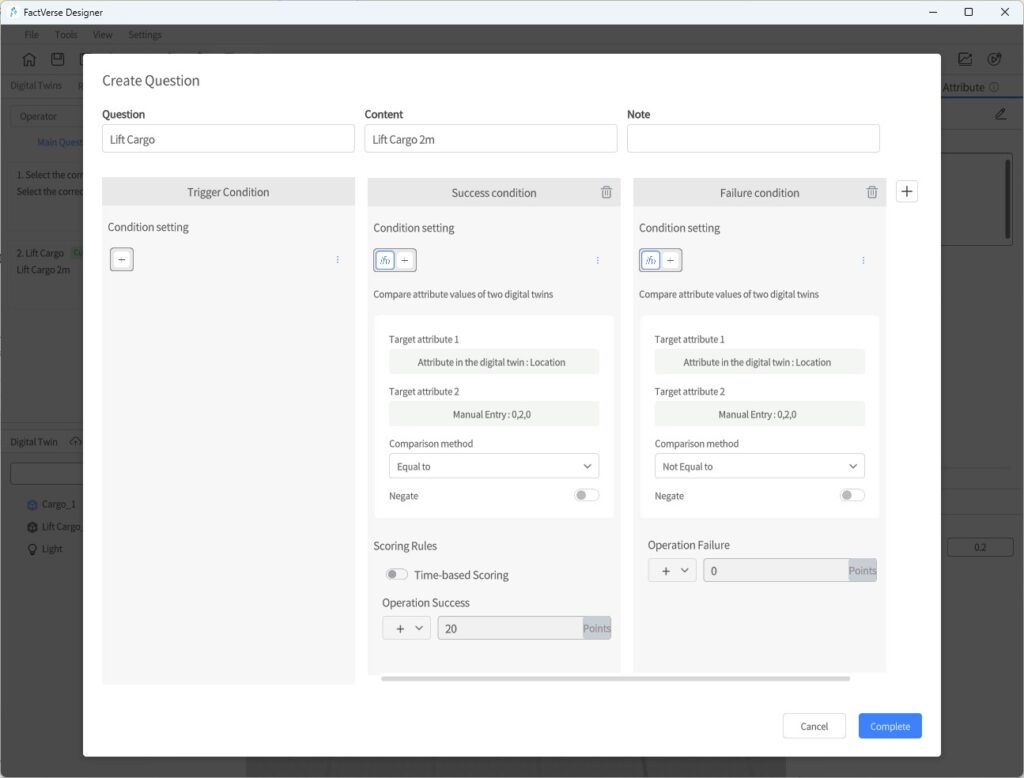Open the three-dot menu in Trigger Condition
The image size is (1024, 778).
click(x=337, y=260)
